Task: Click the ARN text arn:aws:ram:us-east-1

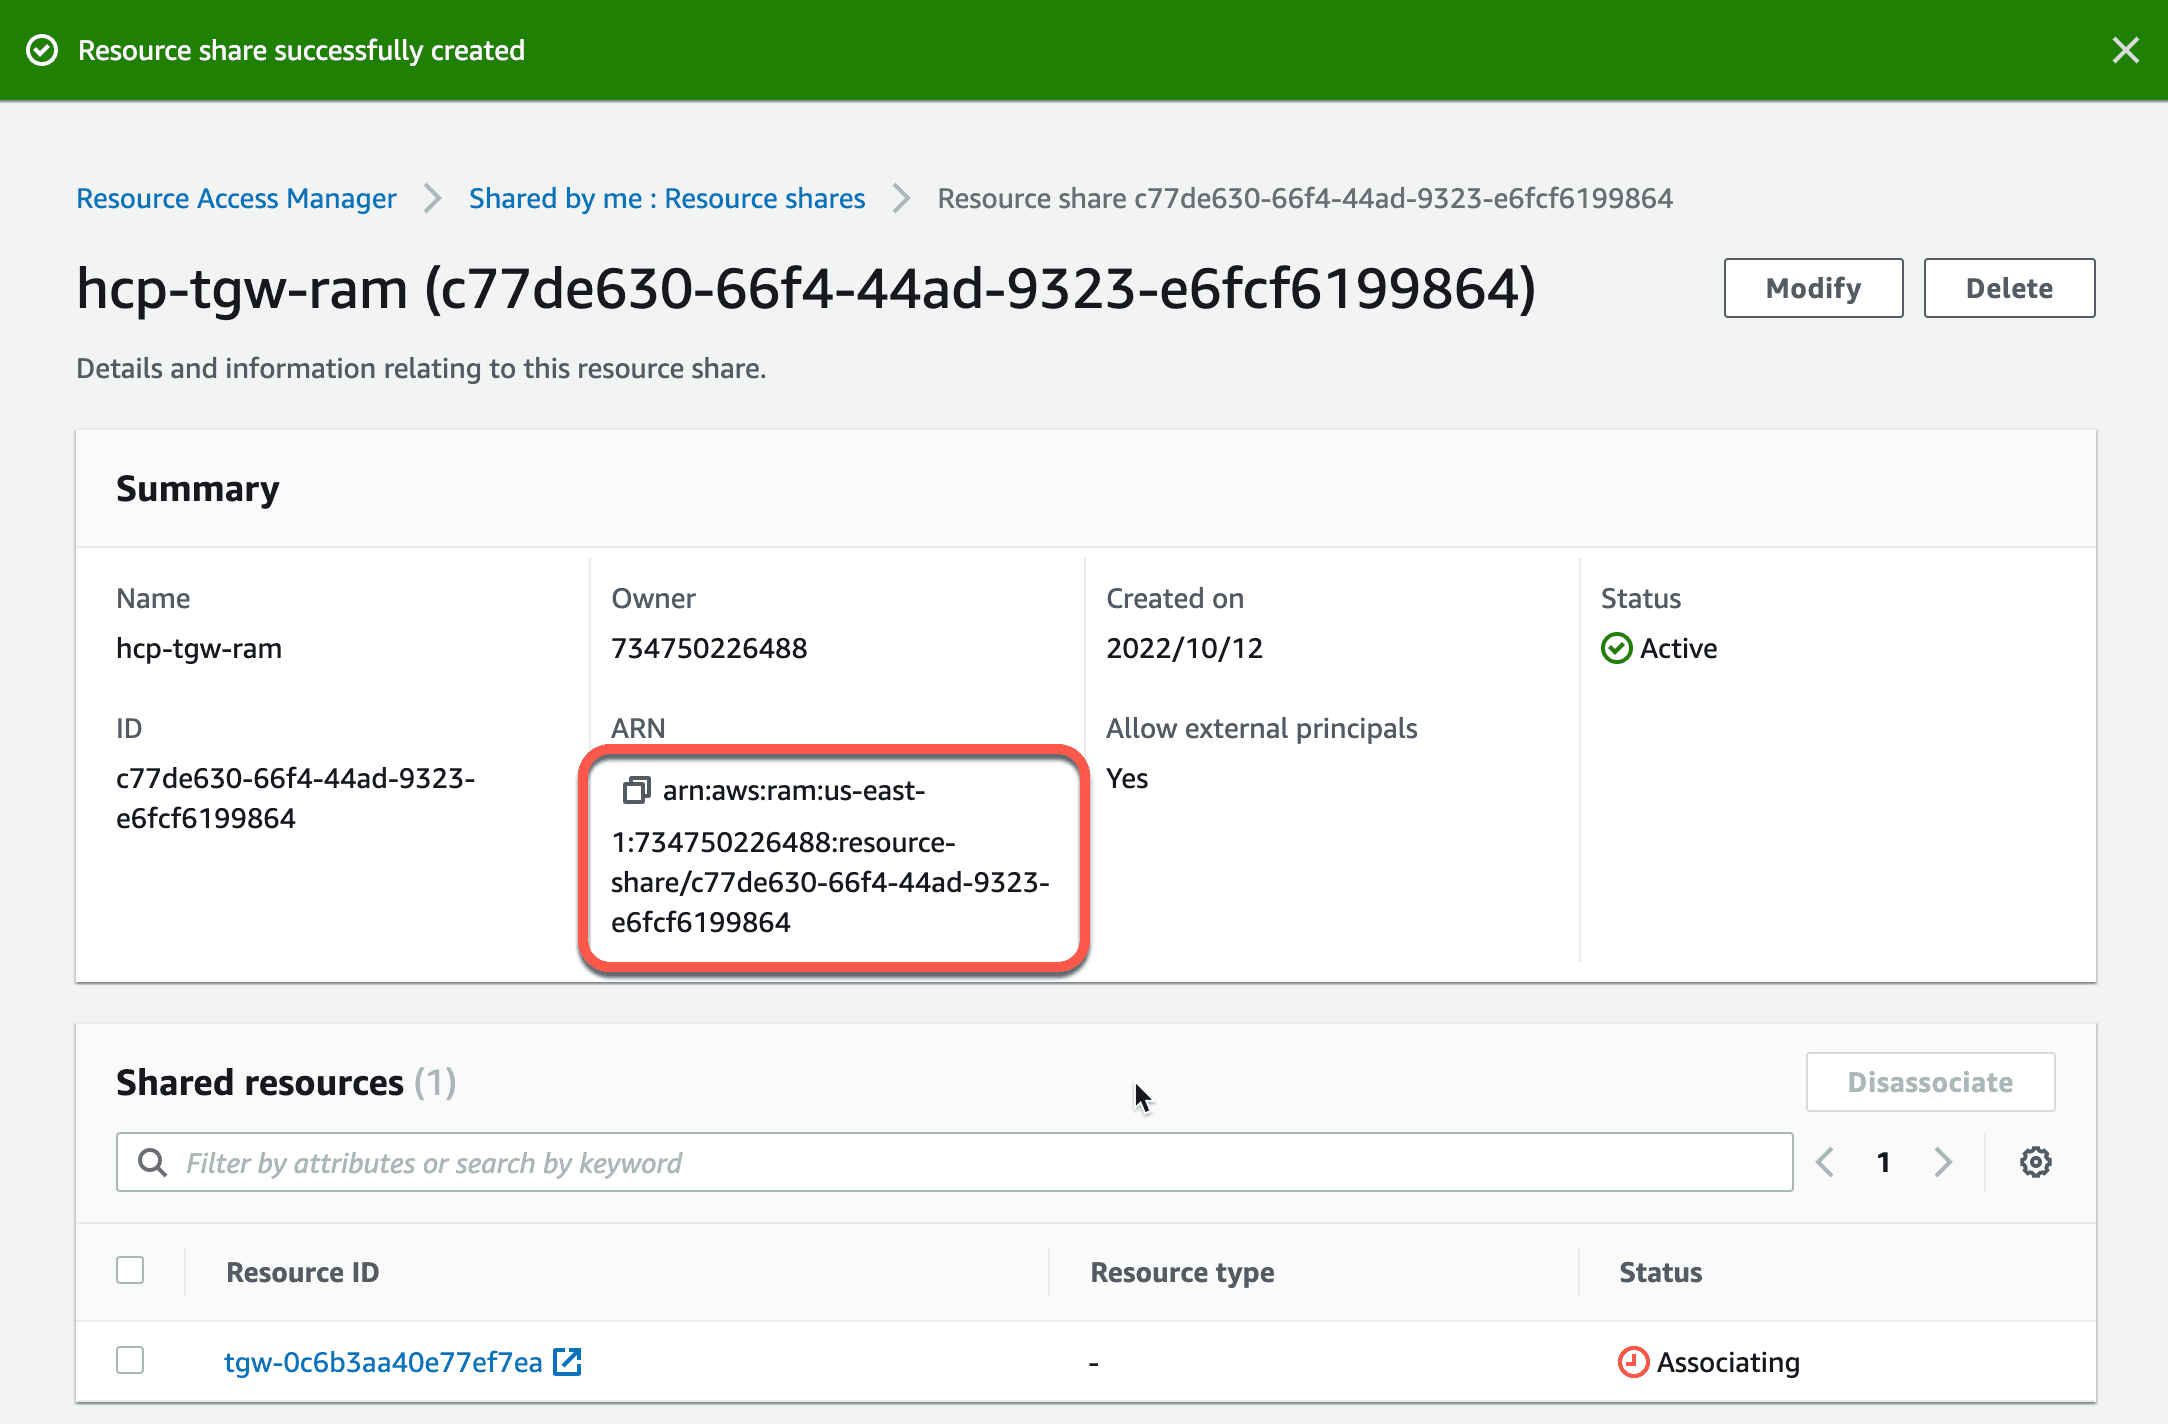Action: pyautogui.click(x=830, y=856)
